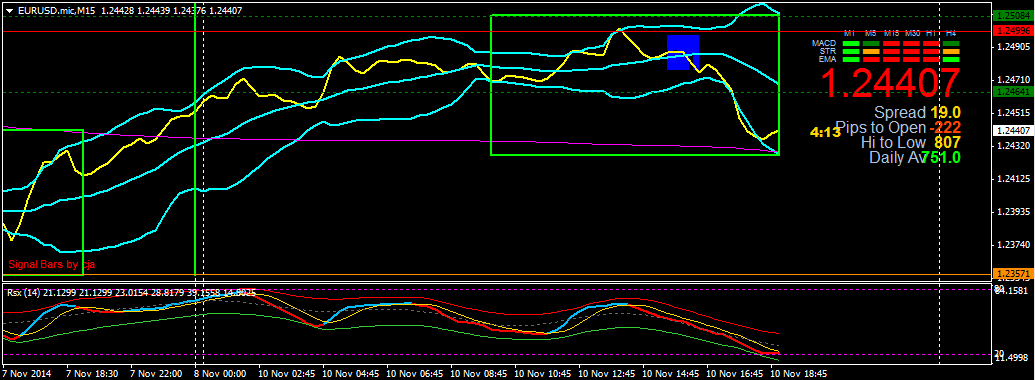Click the EMA signal bar under M15
The image size is (1035, 380).
tap(891, 59)
